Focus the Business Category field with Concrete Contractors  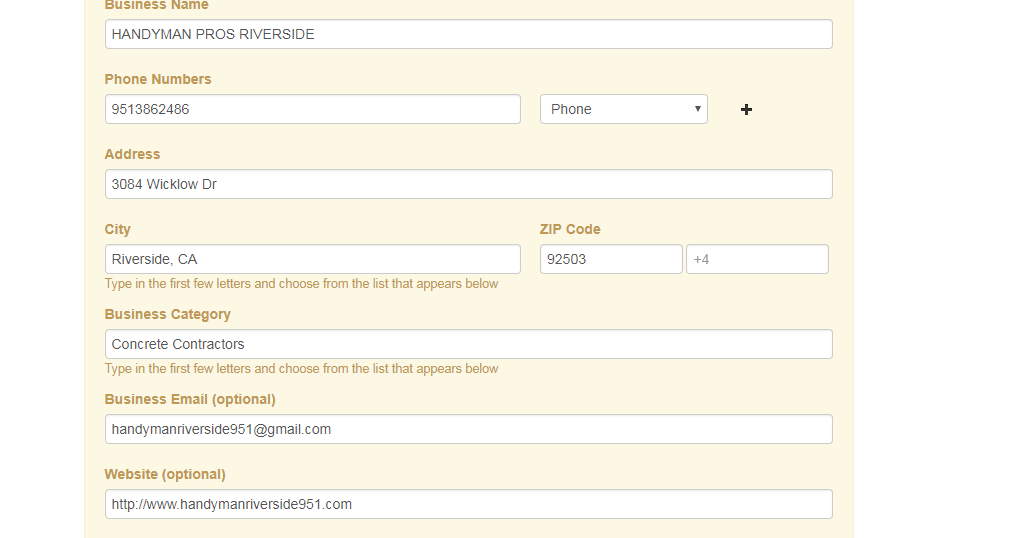pyautogui.click(x=468, y=344)
